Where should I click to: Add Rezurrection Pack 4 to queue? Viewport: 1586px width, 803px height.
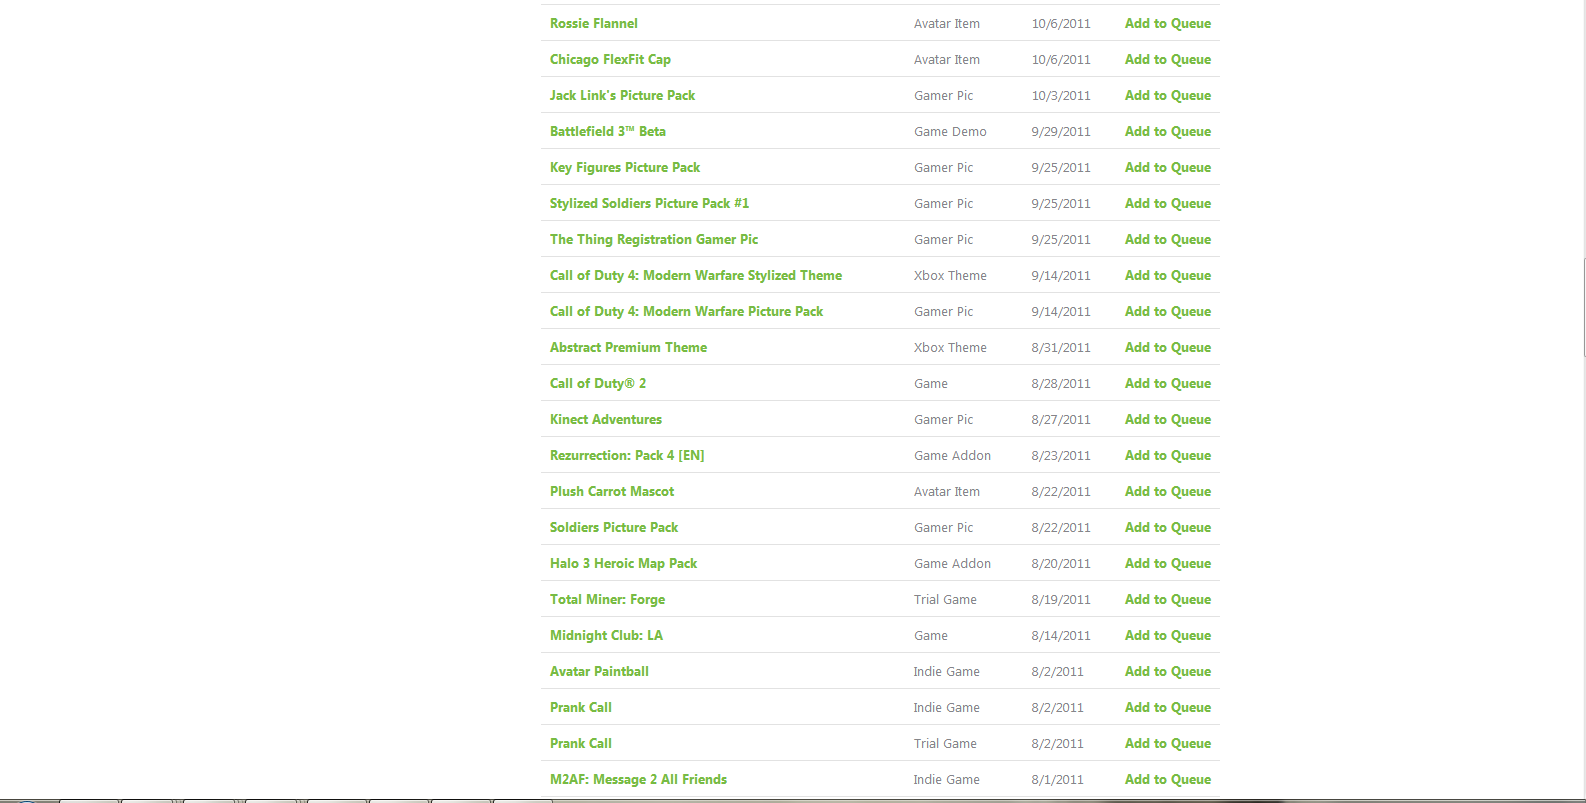click(x=1168, y=455)
